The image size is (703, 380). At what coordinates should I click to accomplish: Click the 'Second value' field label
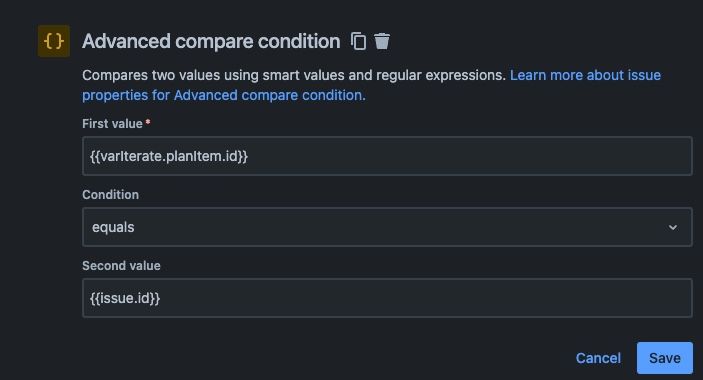121,266
